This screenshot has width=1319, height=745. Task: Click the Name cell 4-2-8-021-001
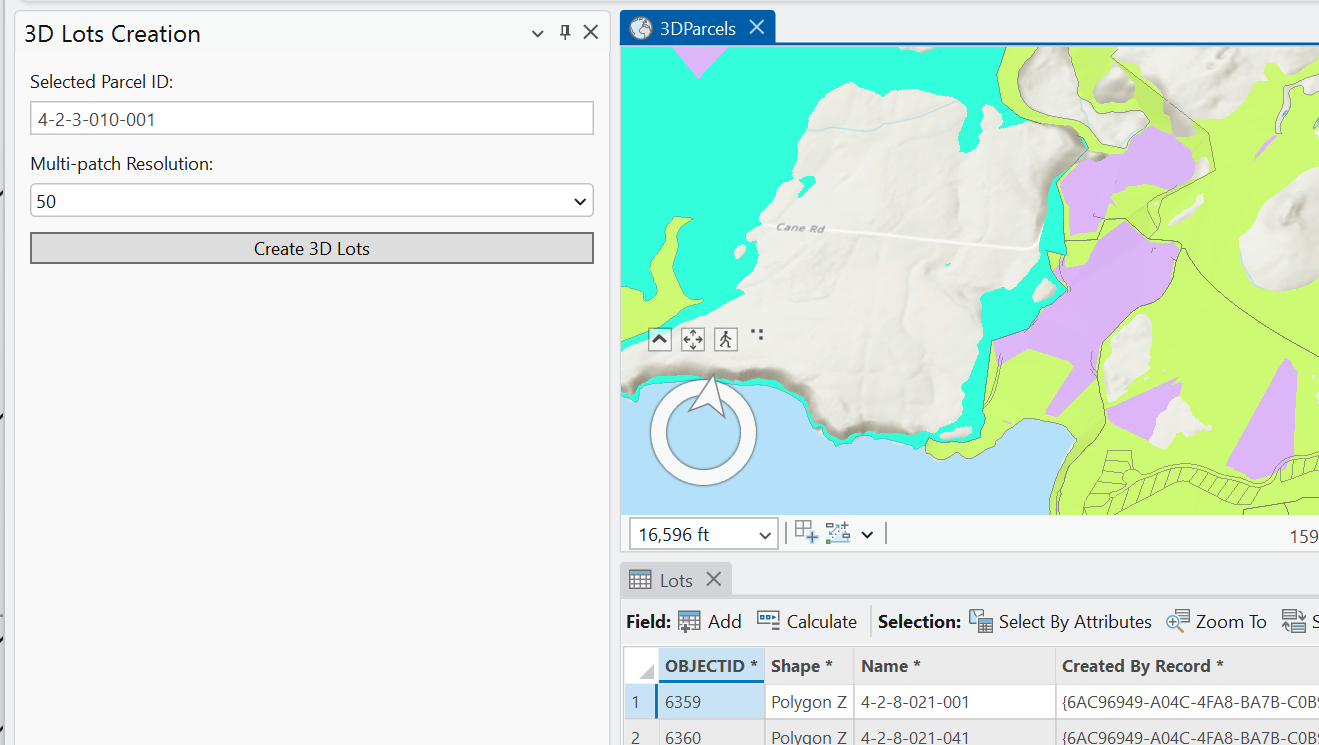click(954, 702)
